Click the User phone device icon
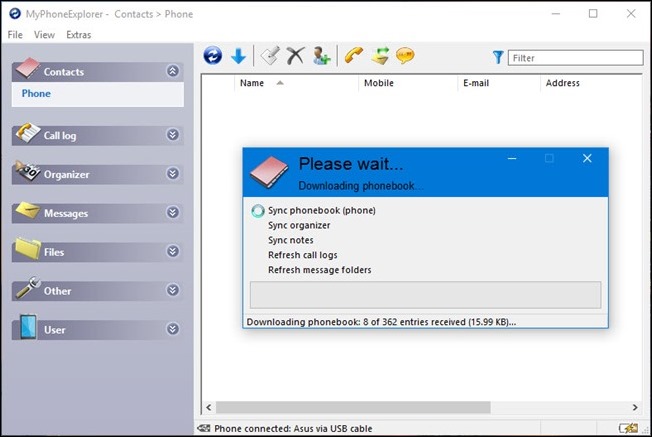 click(x=28, y=327)
